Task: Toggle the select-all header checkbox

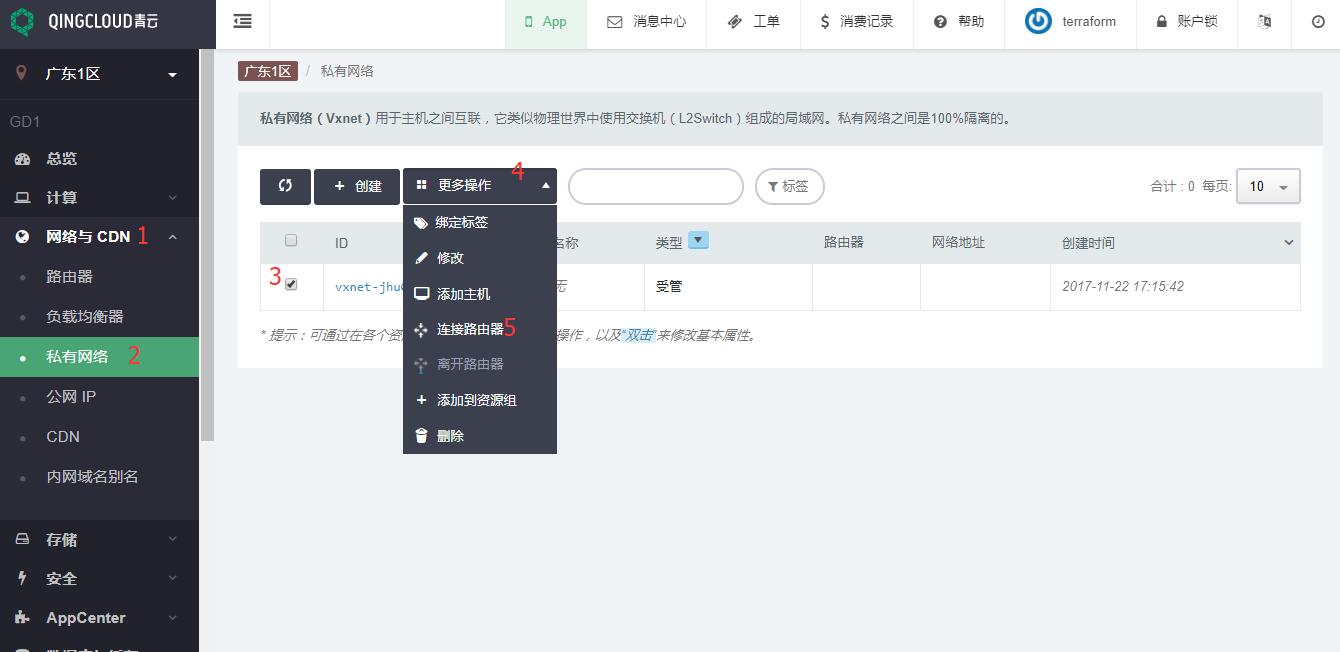Action: pos(291,240)
